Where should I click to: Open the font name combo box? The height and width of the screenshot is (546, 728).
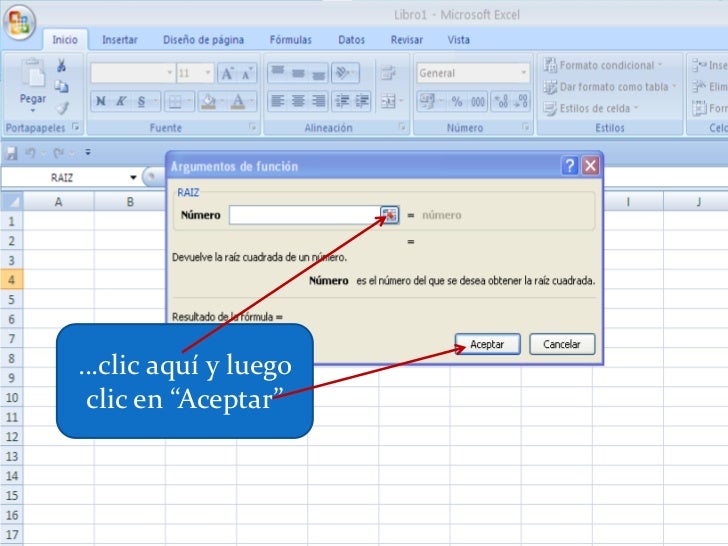[132, 73]
